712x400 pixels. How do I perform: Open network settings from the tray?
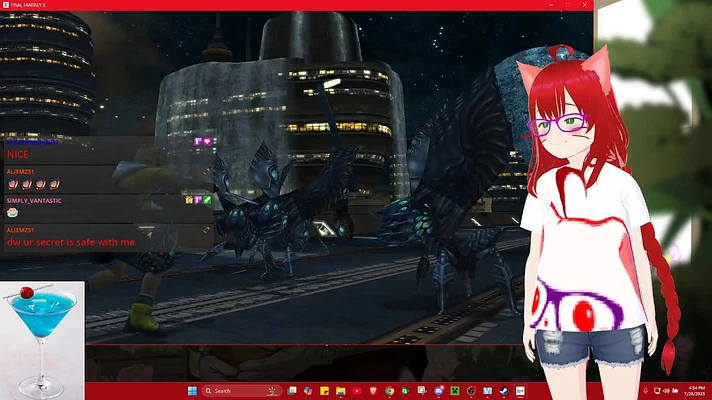point(657,391)
